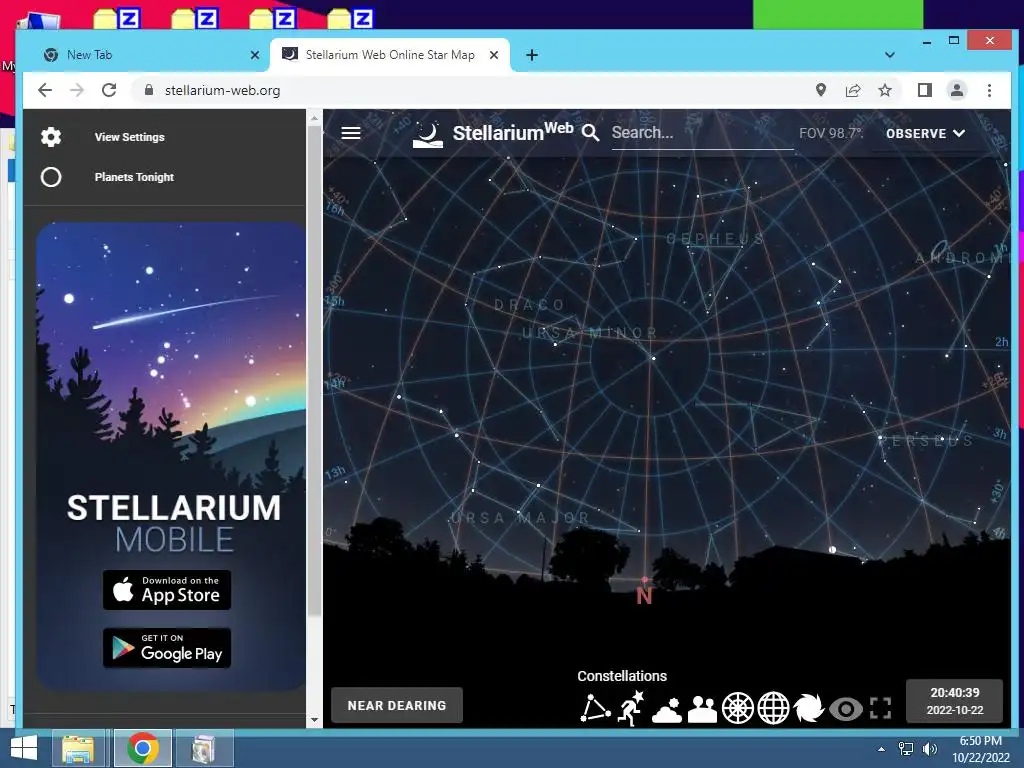Reload the page with refresh icon
This screenshot has height=768, width=1024.
(x=109, y=90)
